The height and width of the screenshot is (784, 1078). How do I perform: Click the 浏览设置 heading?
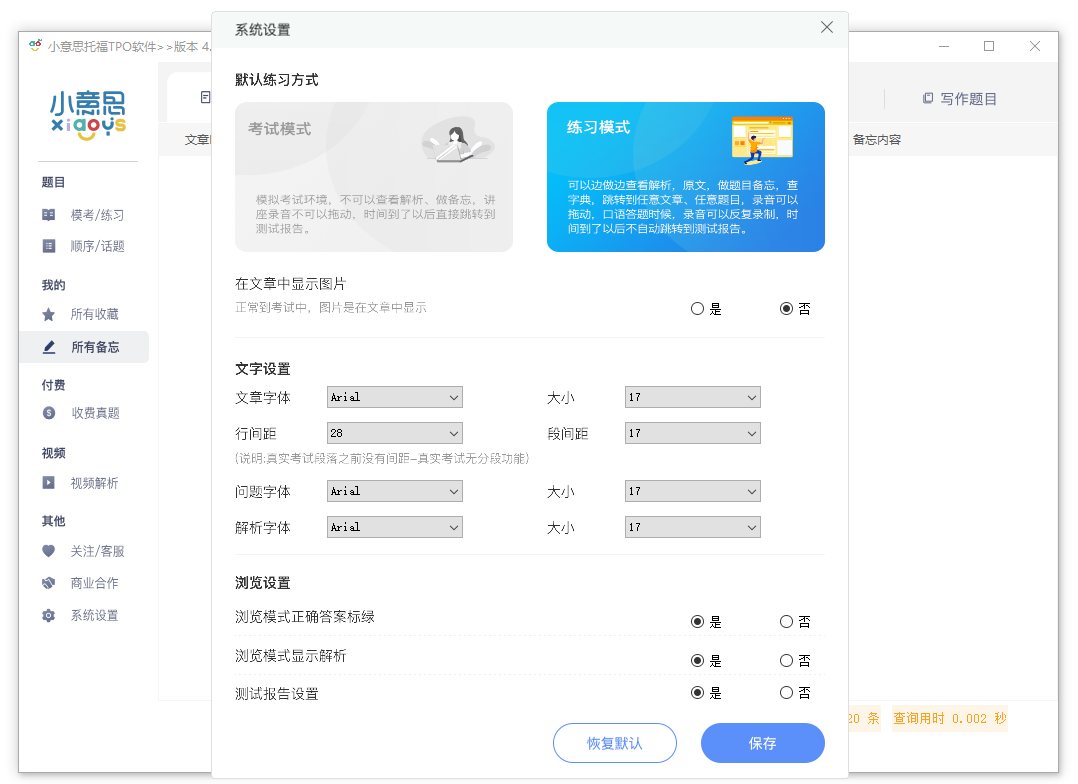click(263, 582)
